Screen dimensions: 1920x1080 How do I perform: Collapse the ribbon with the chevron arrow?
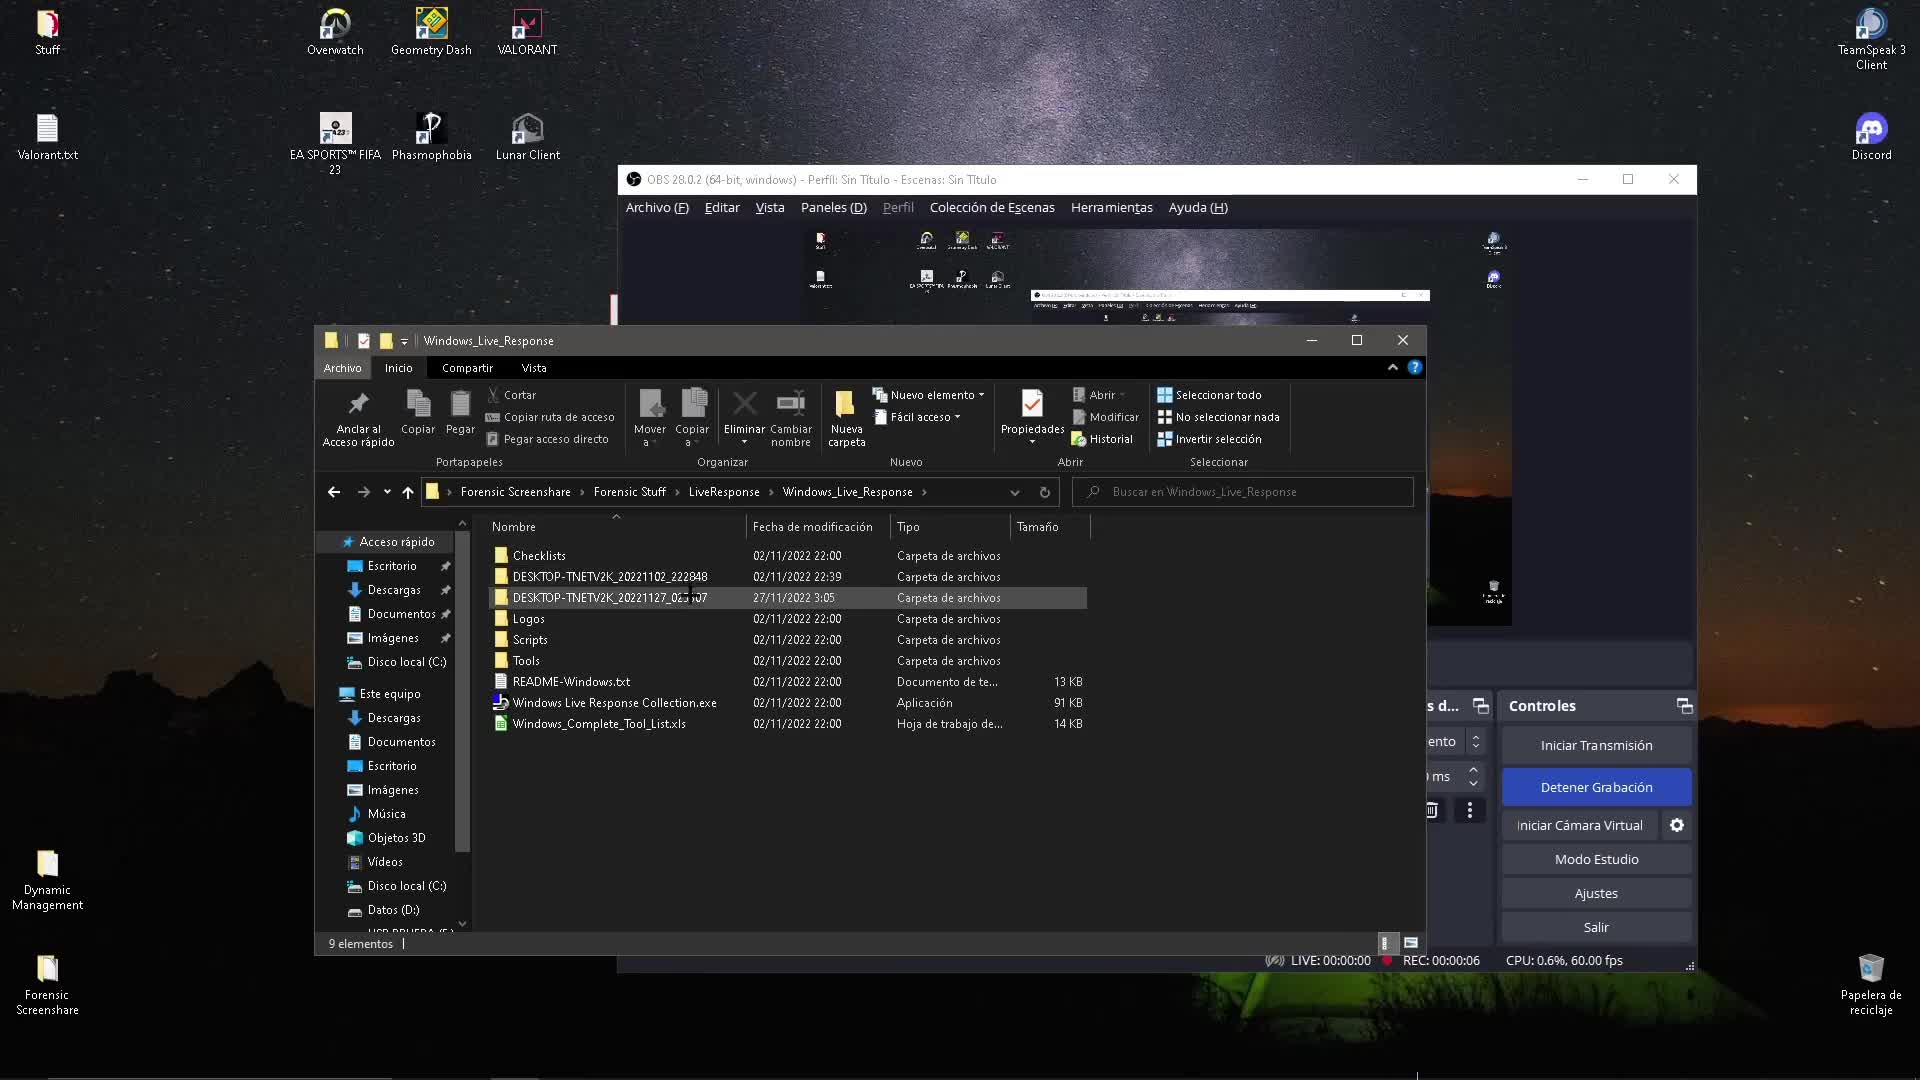tap(1392, 368)
